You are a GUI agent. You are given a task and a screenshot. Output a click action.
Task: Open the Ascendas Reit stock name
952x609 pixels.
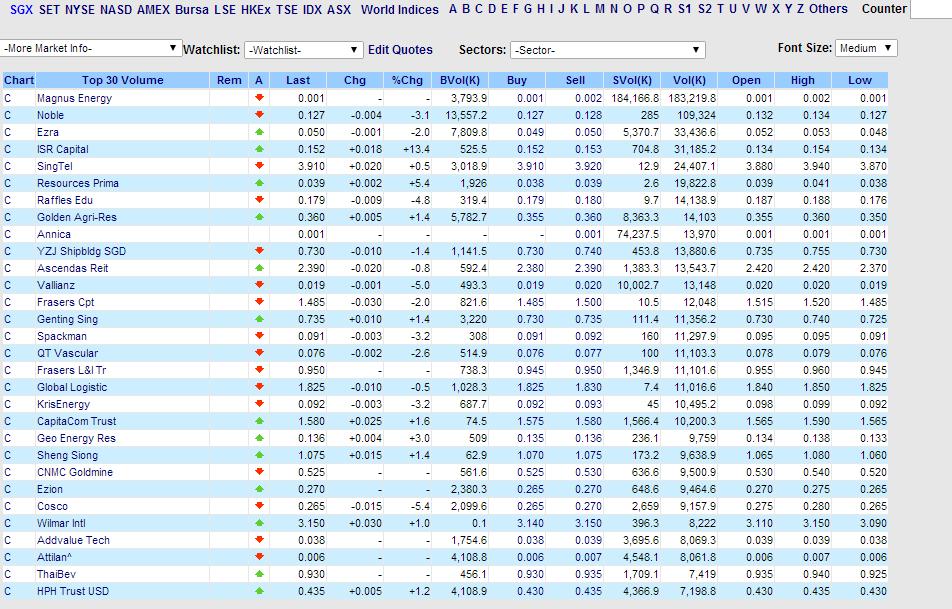click(72, 268)
